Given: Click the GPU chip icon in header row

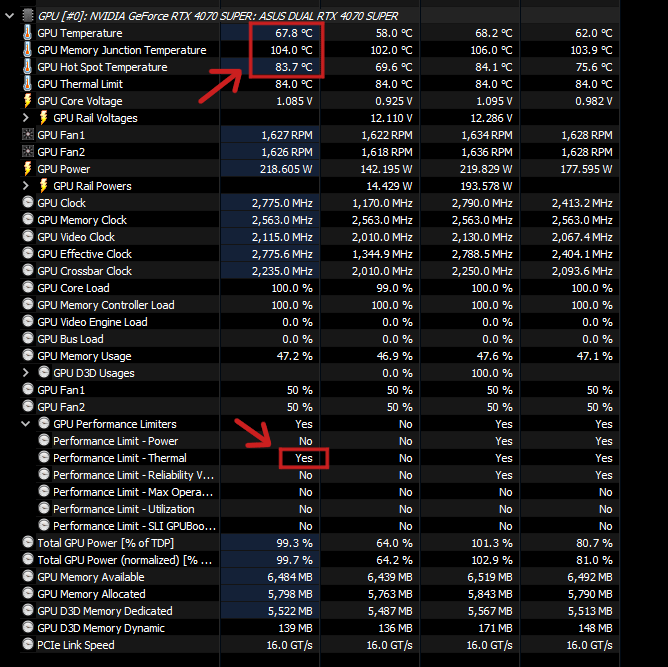Looking at the screenshot, I should [x=28, y=16].
